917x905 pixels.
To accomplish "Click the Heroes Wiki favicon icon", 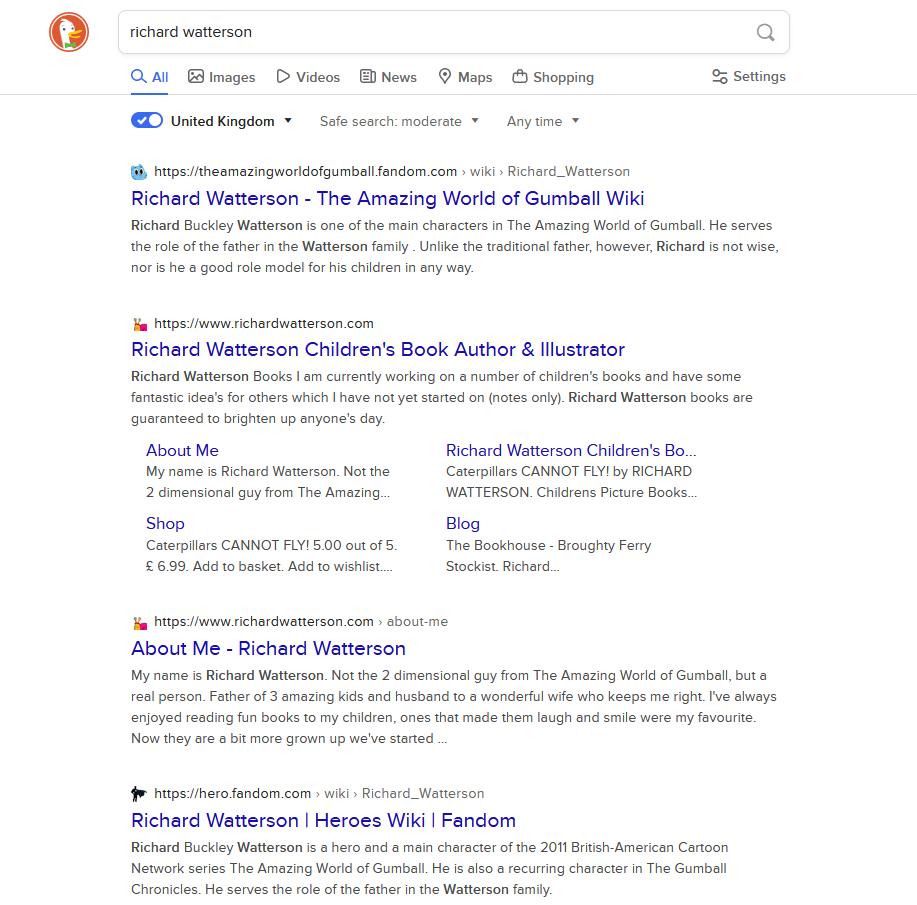I will [139, 794].
